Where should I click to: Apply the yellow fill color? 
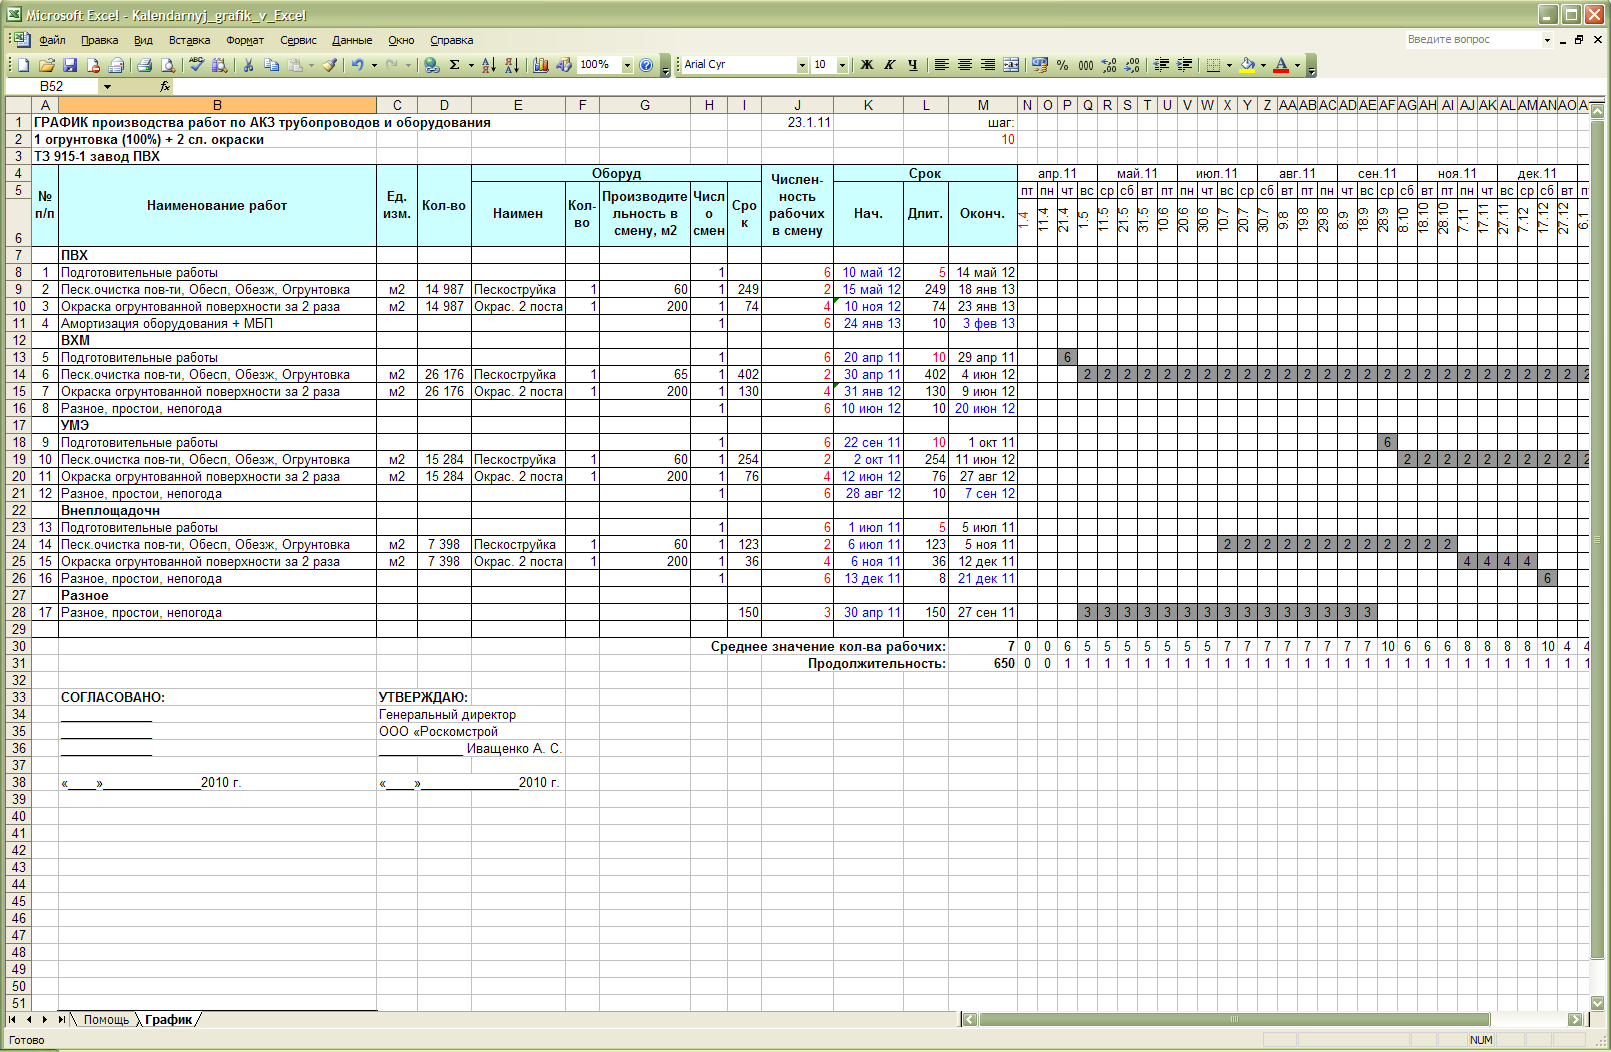1247,65
